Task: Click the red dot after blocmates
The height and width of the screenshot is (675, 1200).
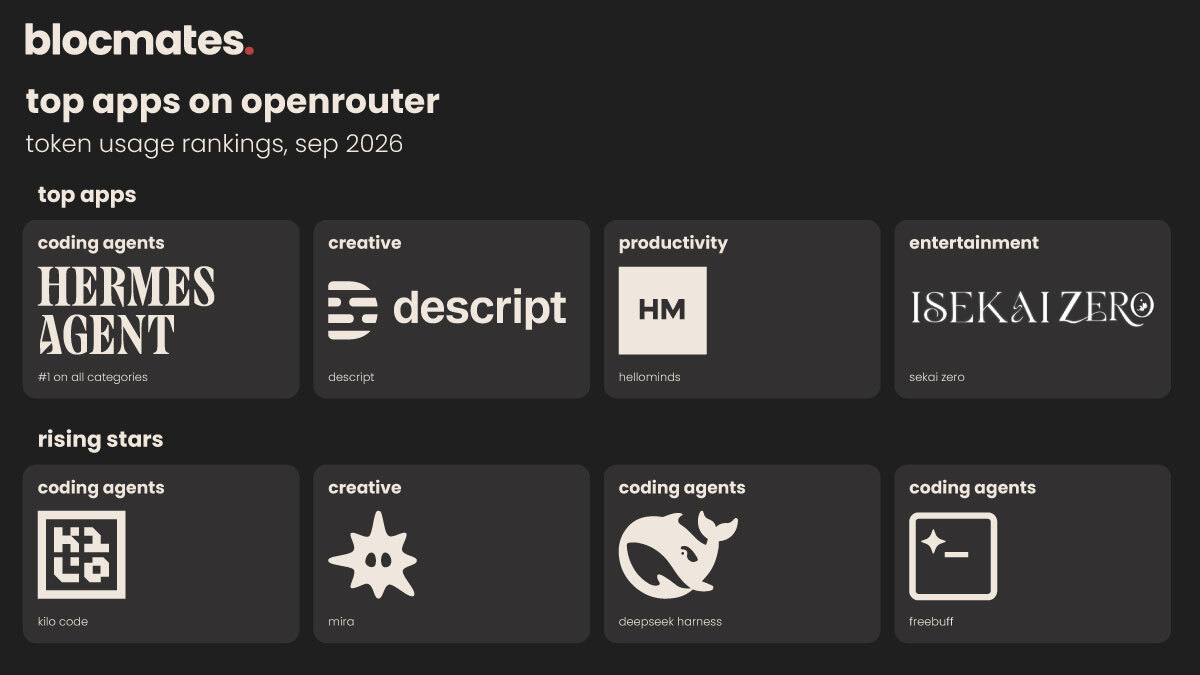Action: point(249,50)
